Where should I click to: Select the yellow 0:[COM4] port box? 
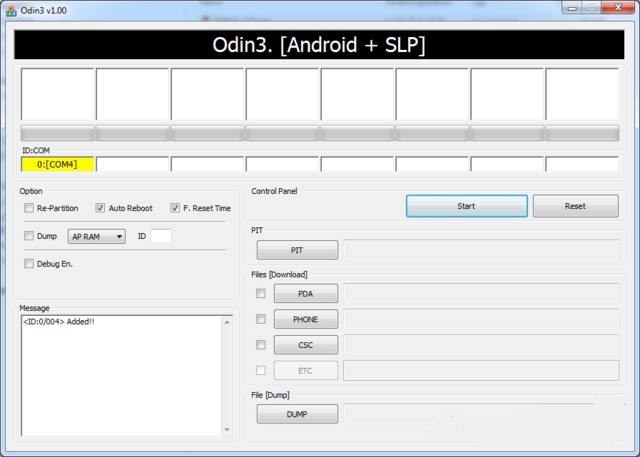pos(57,164)
